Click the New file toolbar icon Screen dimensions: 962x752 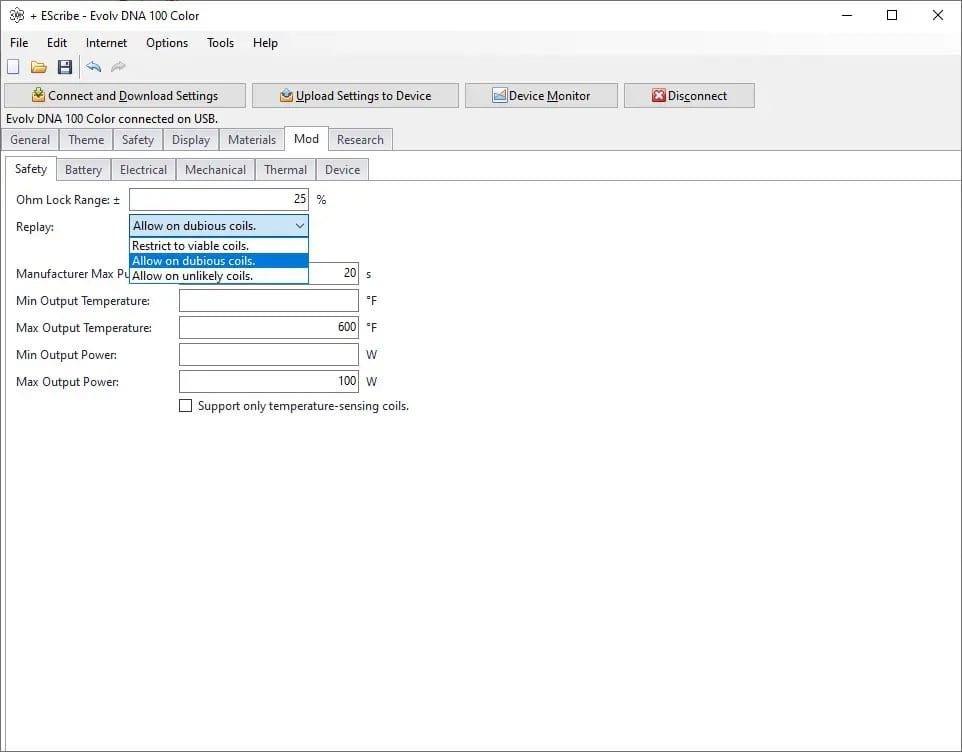pyautogui.click(x=13, y=67)
